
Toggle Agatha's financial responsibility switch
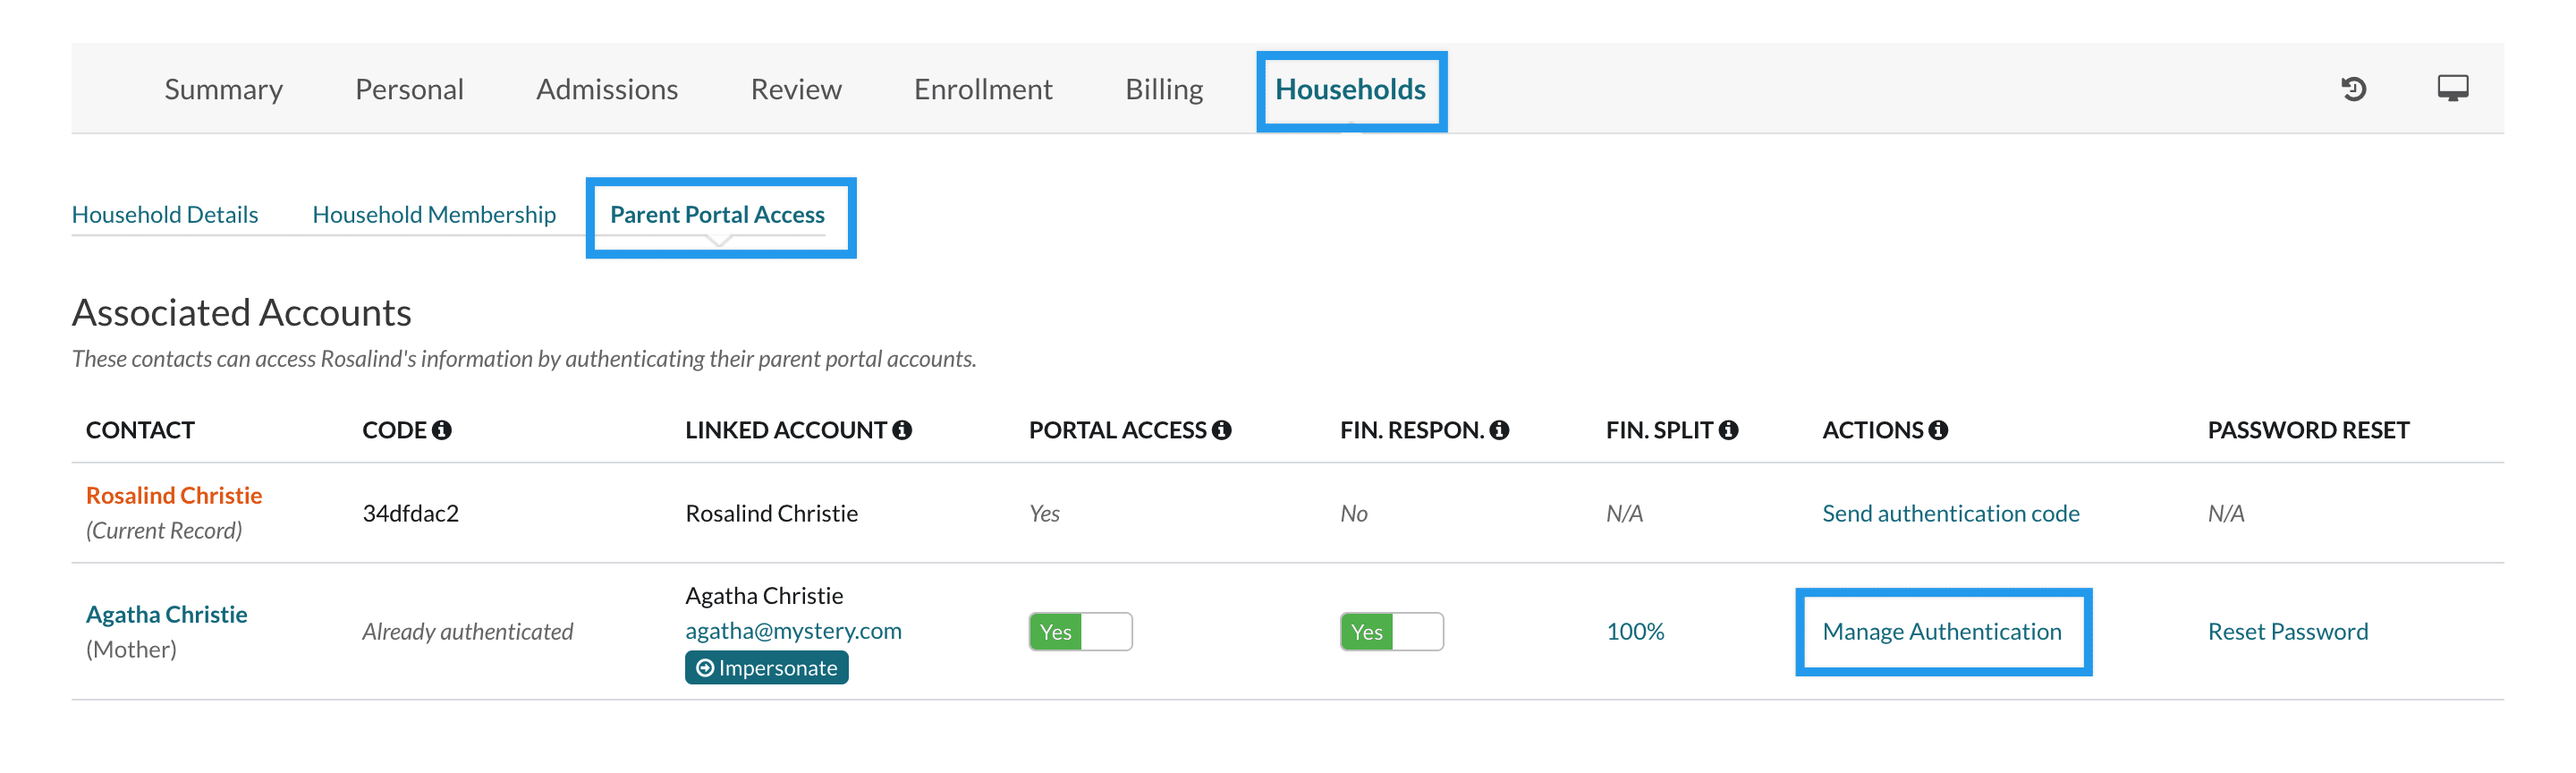point(1391,632)
